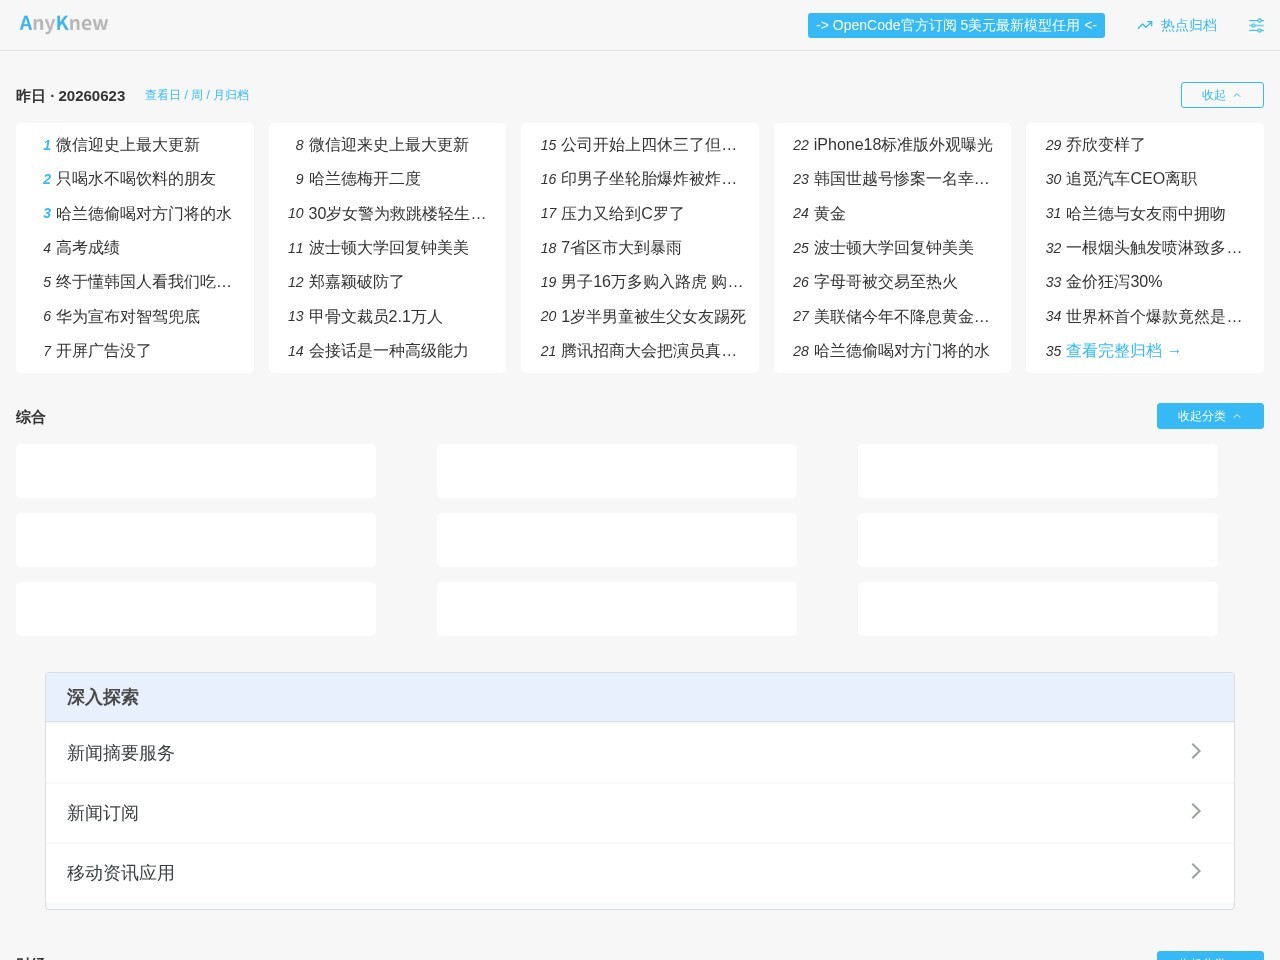The width and height of the screenshot is (1280, 960).
Task: Open headline 1 微信迎史上最大更新
Action: click(128, 145)
